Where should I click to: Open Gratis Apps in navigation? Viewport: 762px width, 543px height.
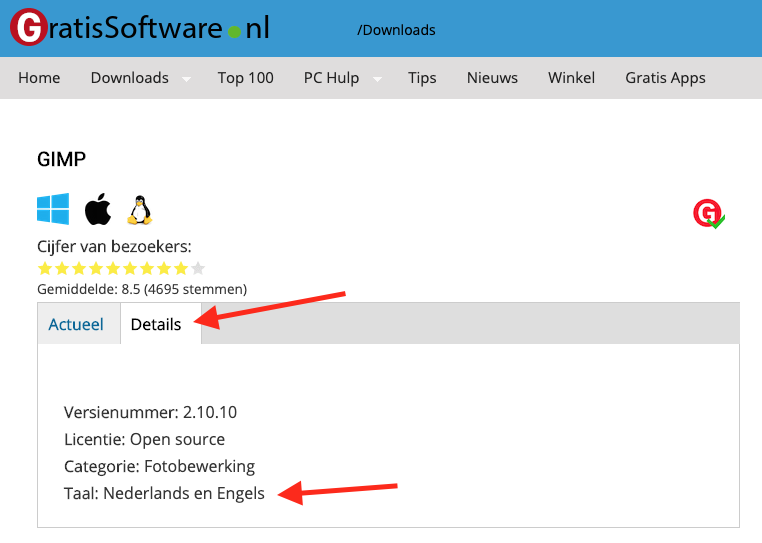[665, 78]
